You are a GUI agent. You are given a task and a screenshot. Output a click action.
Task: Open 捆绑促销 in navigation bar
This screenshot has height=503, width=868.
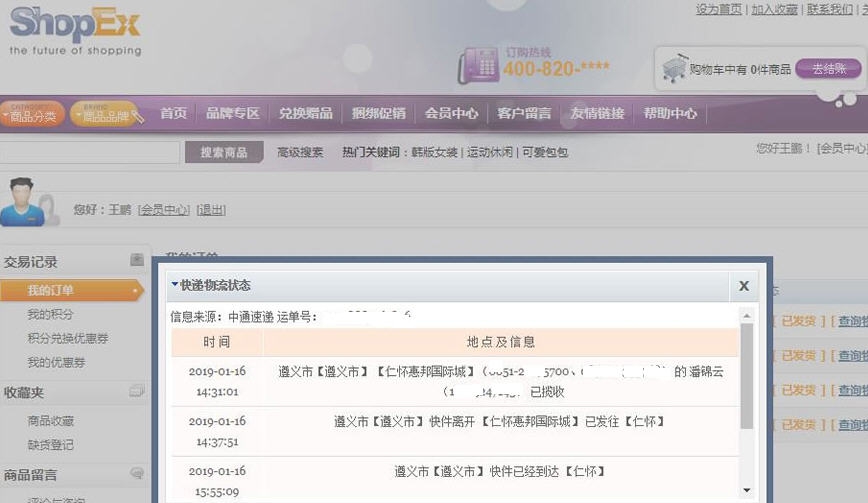tap(379, 113)
